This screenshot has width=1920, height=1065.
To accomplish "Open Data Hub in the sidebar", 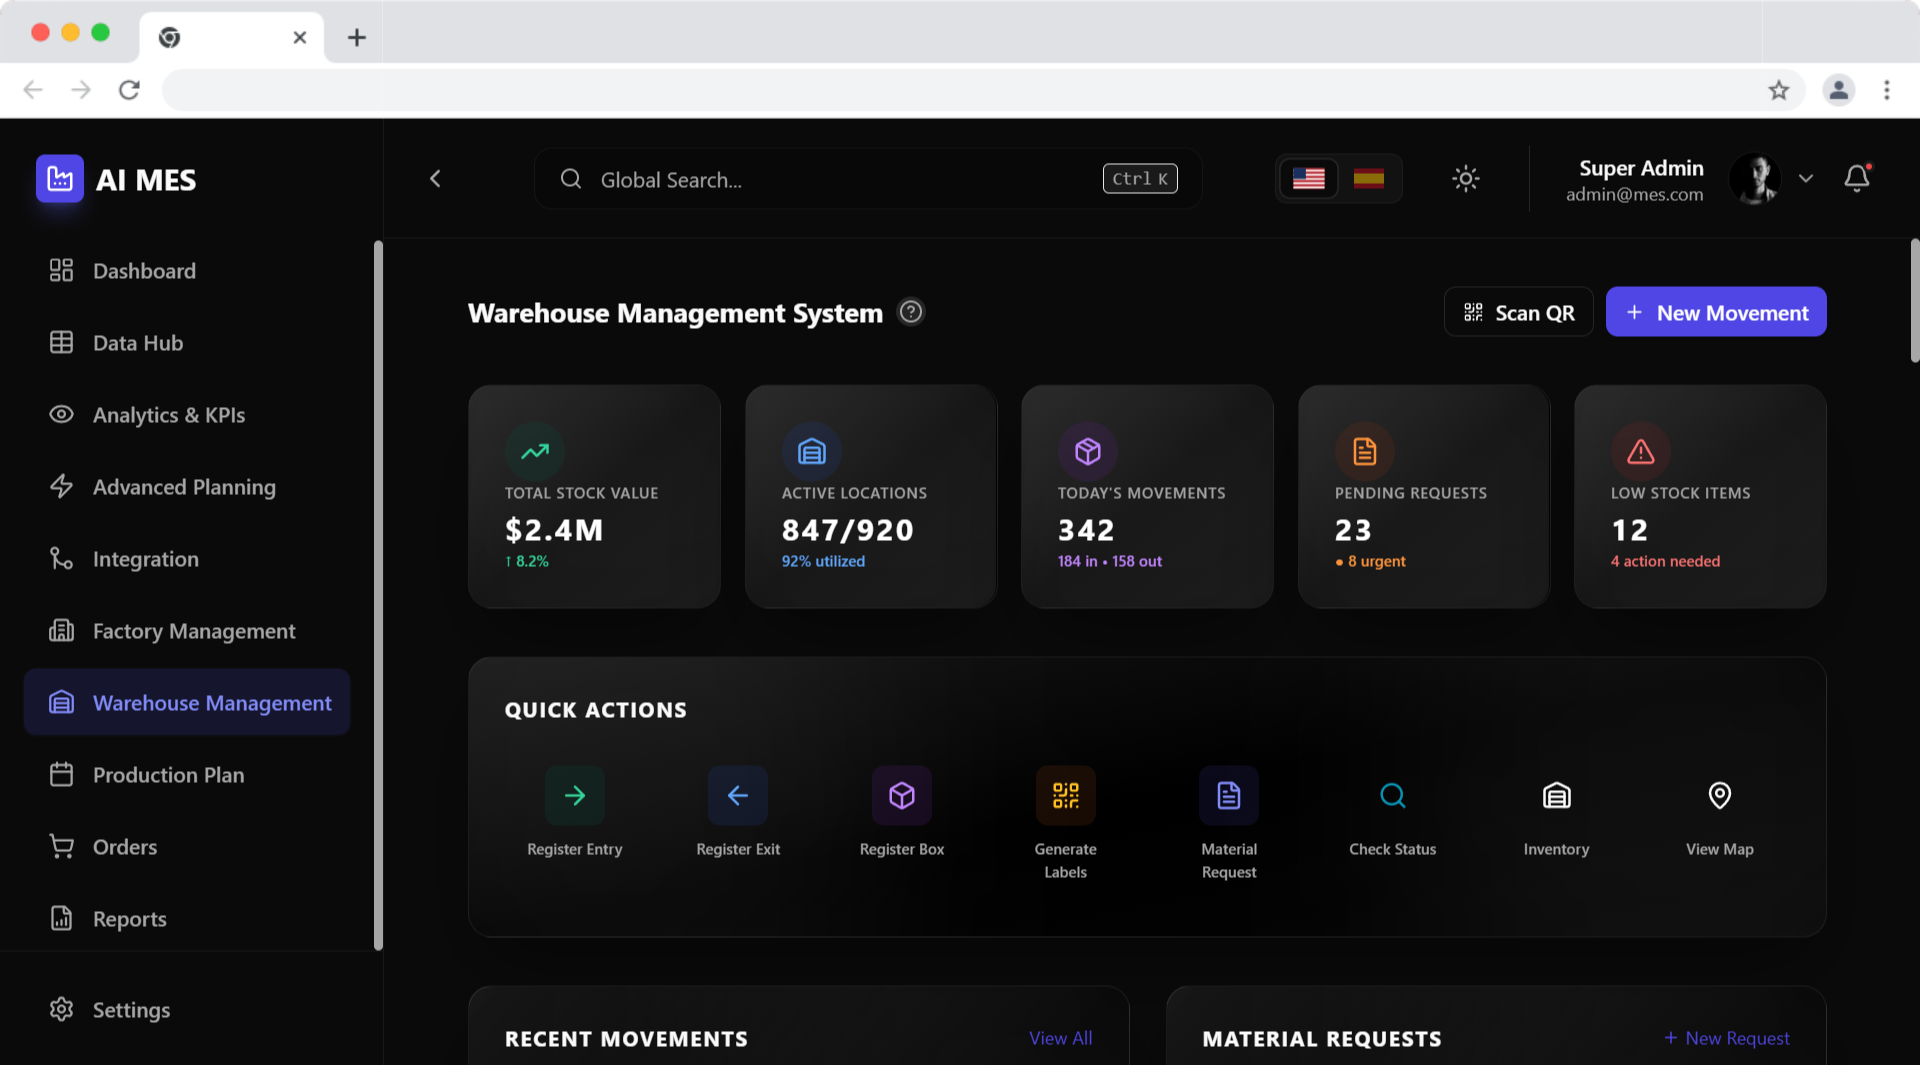I will 187,343.
